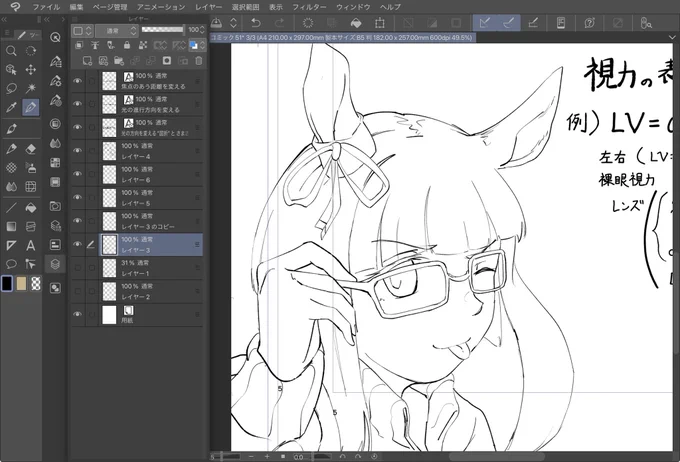Image resolution: width=680 pixels, height=462 pixels.
Task: Show the hidden レイヤー1 layer
Action: click(x=78, y=268)
